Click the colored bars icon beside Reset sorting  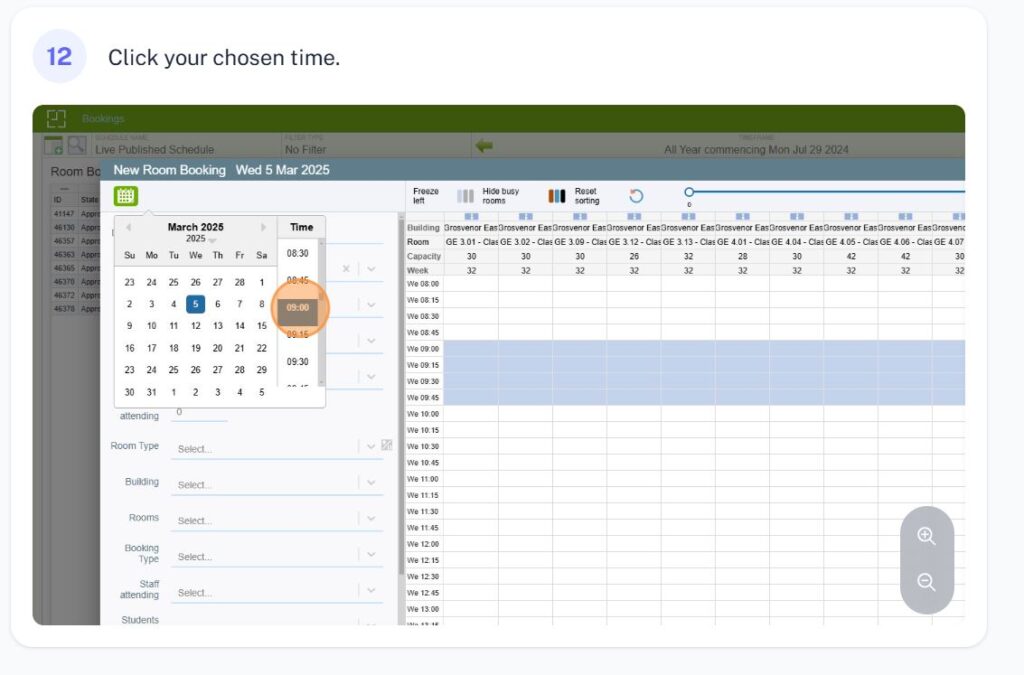tap(557, 196)
